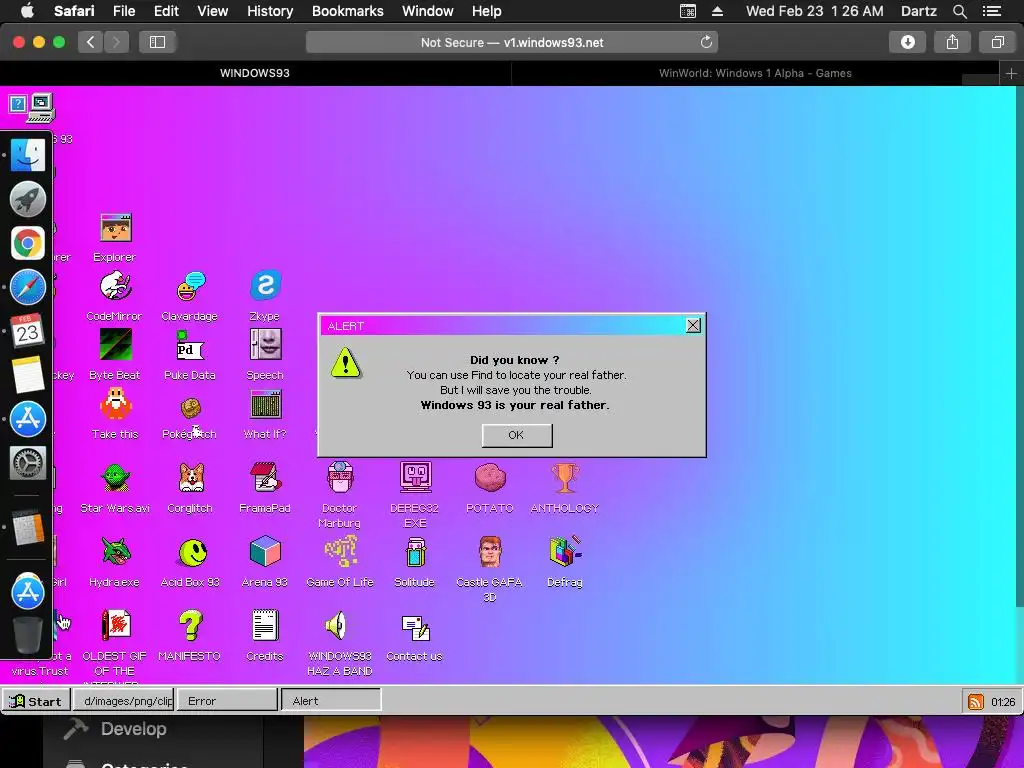Open the Safari History menu
This screenshot has height=768, width=1024.
pos(270,11)
